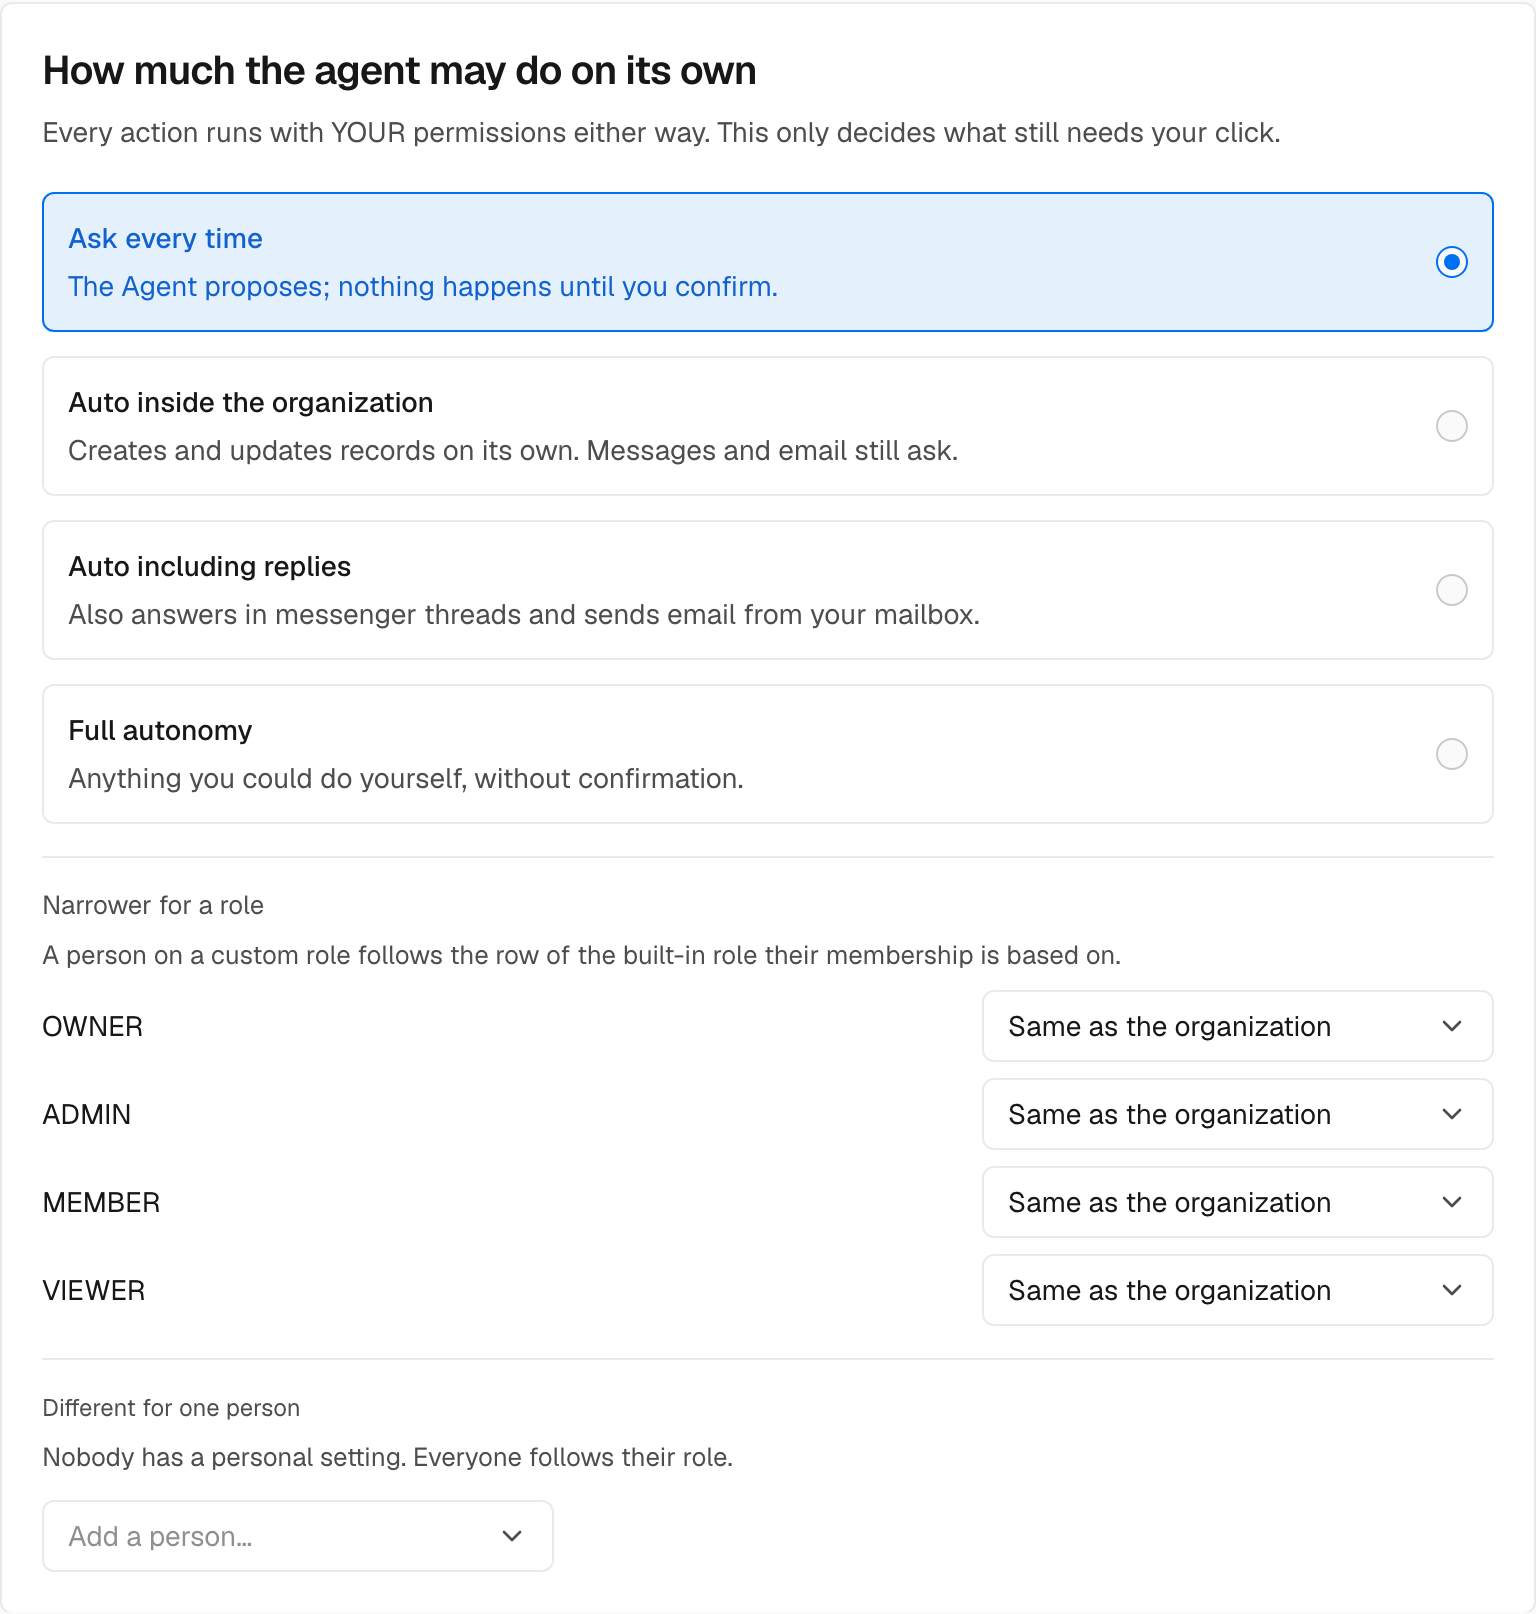Click the ADMIN row label text
1536x1614 pixels.
click(87, 1115)
